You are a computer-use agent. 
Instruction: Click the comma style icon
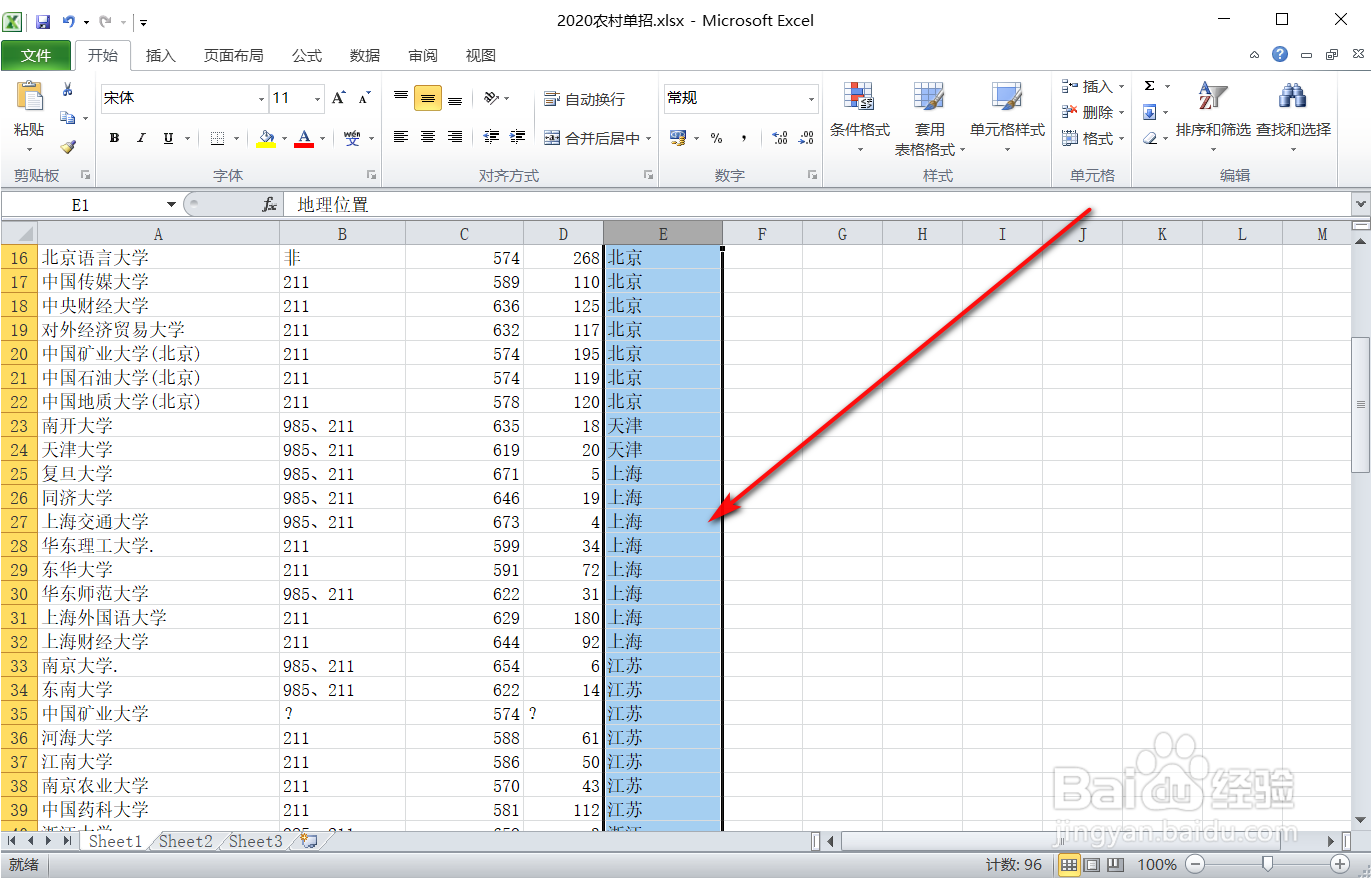click(744, 138)
